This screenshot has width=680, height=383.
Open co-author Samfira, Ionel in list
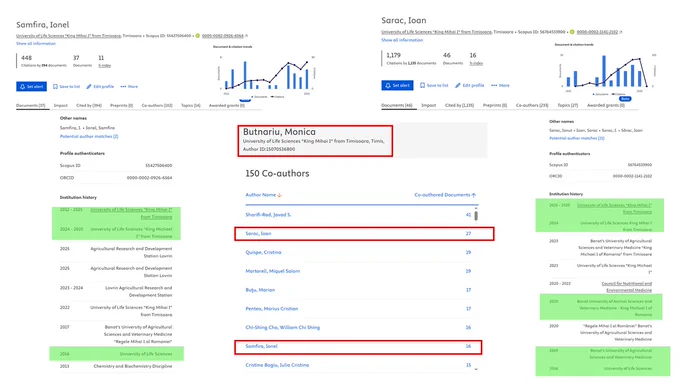[x=262, y=346]
